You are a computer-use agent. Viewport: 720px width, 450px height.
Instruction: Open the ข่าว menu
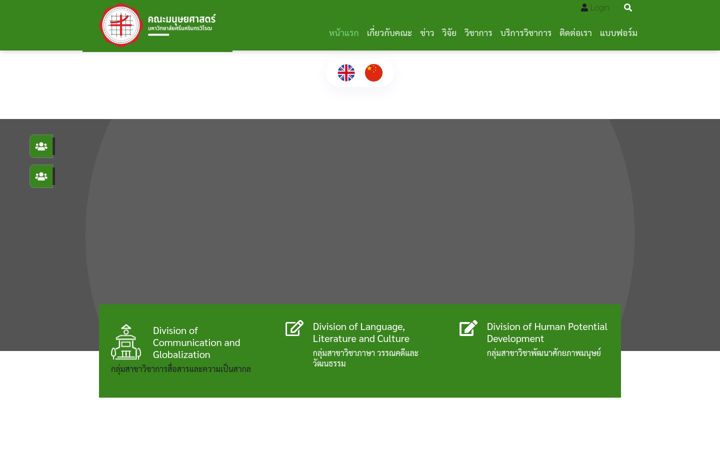(x=427, y=33)
